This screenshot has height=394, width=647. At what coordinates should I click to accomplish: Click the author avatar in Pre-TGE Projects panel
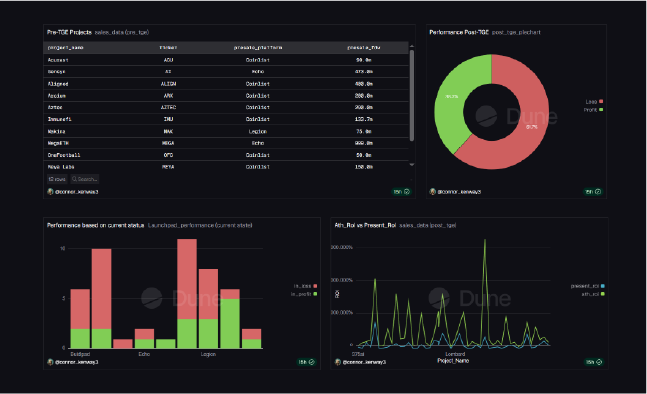coord(50,192)
